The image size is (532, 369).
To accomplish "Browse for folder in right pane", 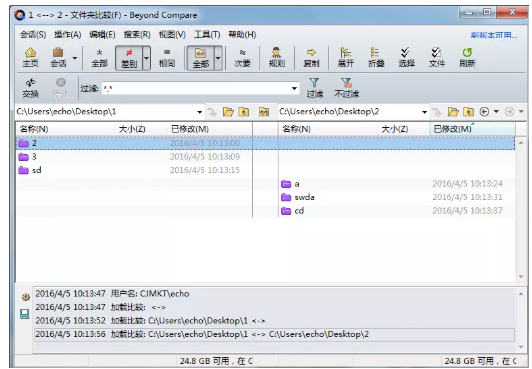I will [x=453, y=112].
